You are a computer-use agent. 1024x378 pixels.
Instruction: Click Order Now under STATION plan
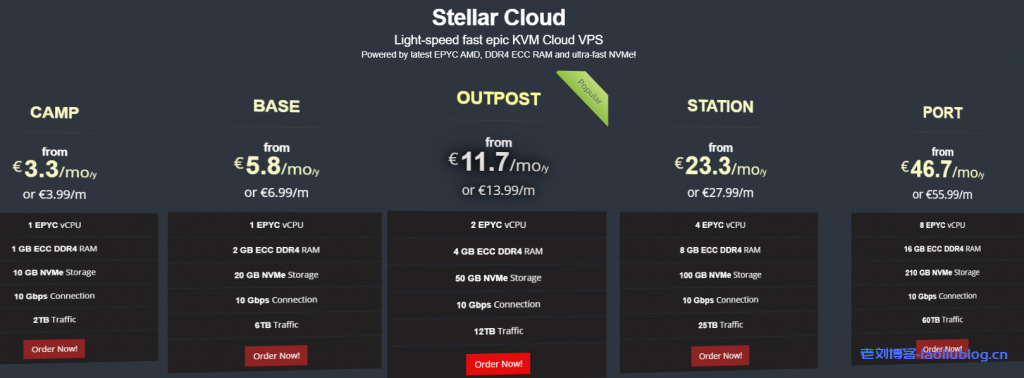(720, 356)
